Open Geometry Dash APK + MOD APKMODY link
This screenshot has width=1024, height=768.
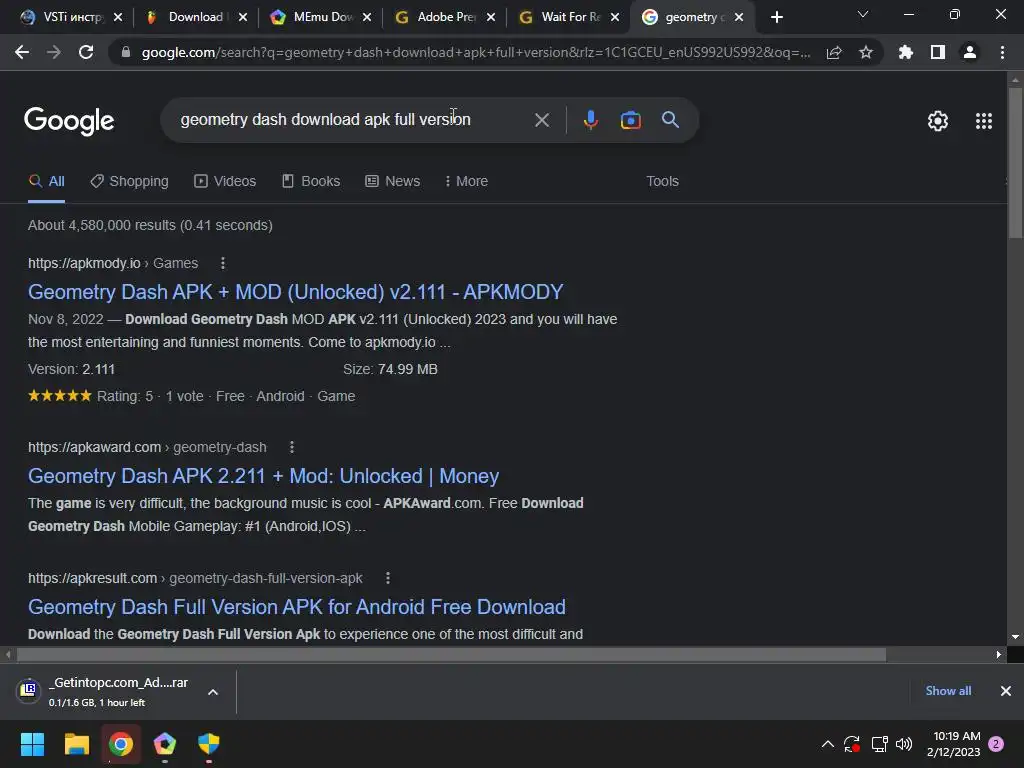[296, 292]
